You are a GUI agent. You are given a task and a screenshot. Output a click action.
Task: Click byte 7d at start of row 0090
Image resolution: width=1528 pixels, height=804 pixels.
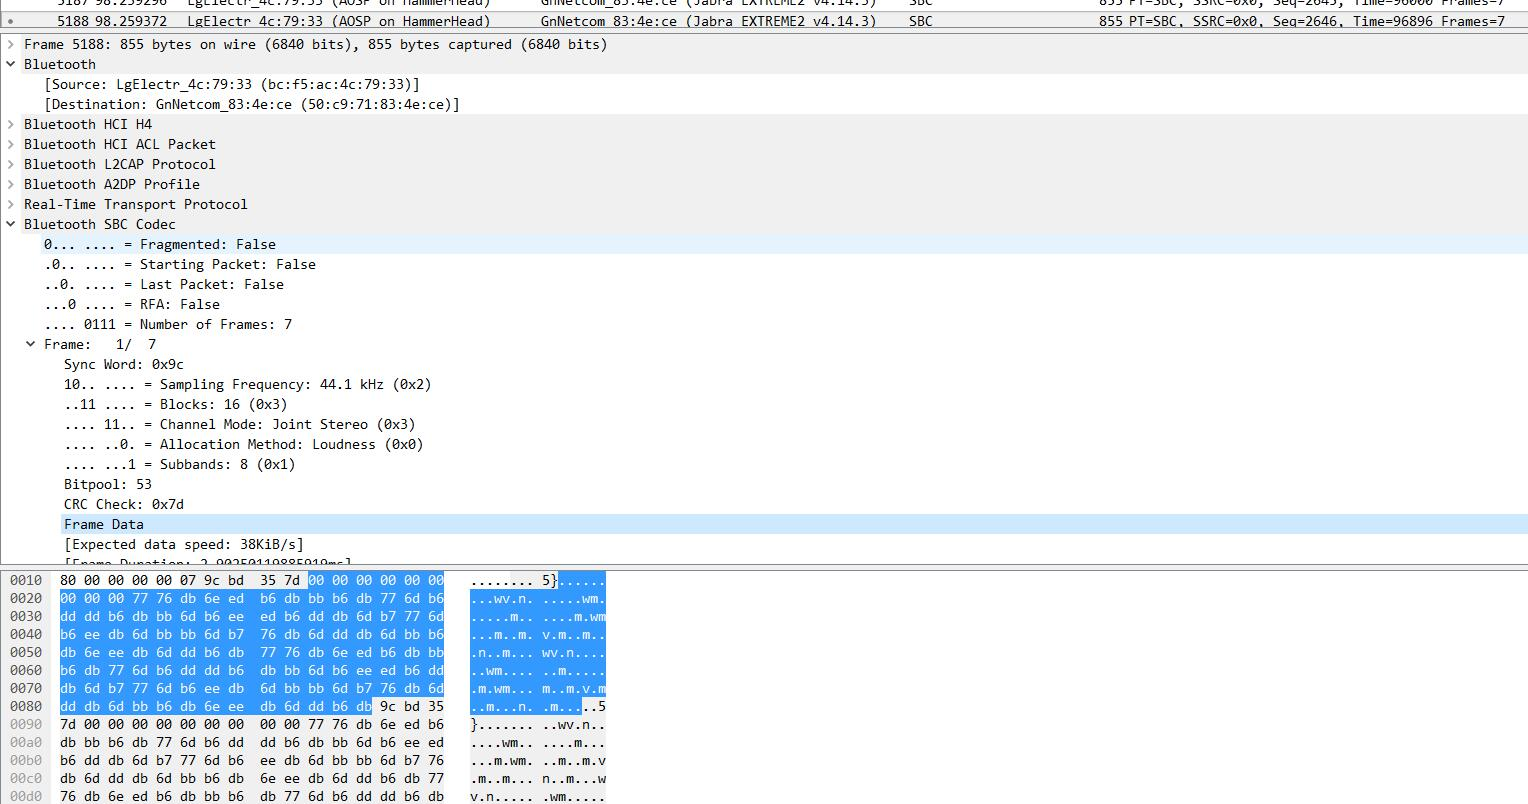click(68, 724)
